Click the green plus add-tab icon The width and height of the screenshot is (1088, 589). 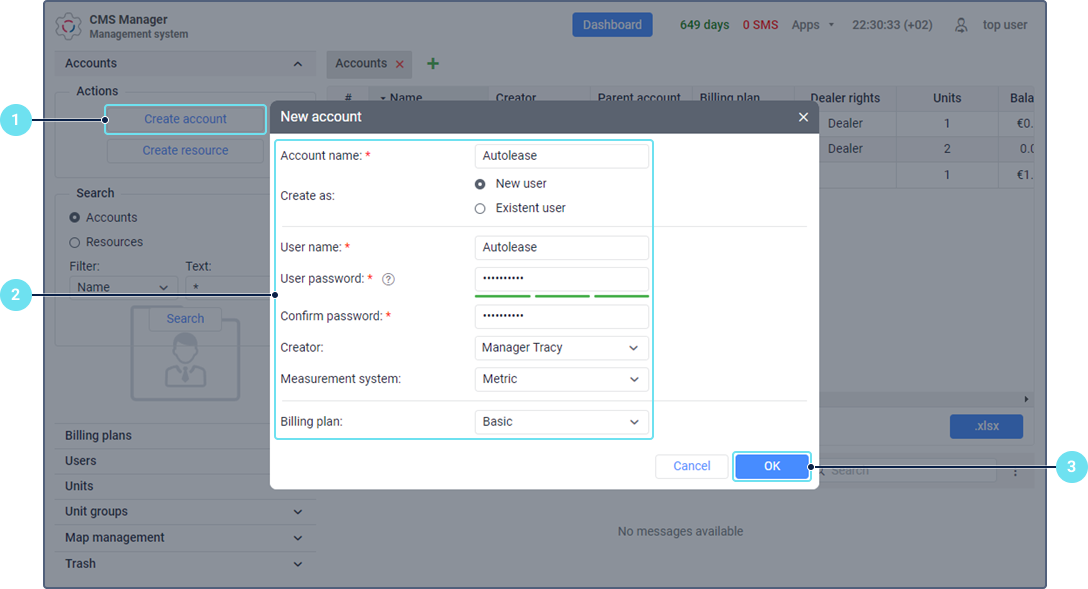point(433,64)
